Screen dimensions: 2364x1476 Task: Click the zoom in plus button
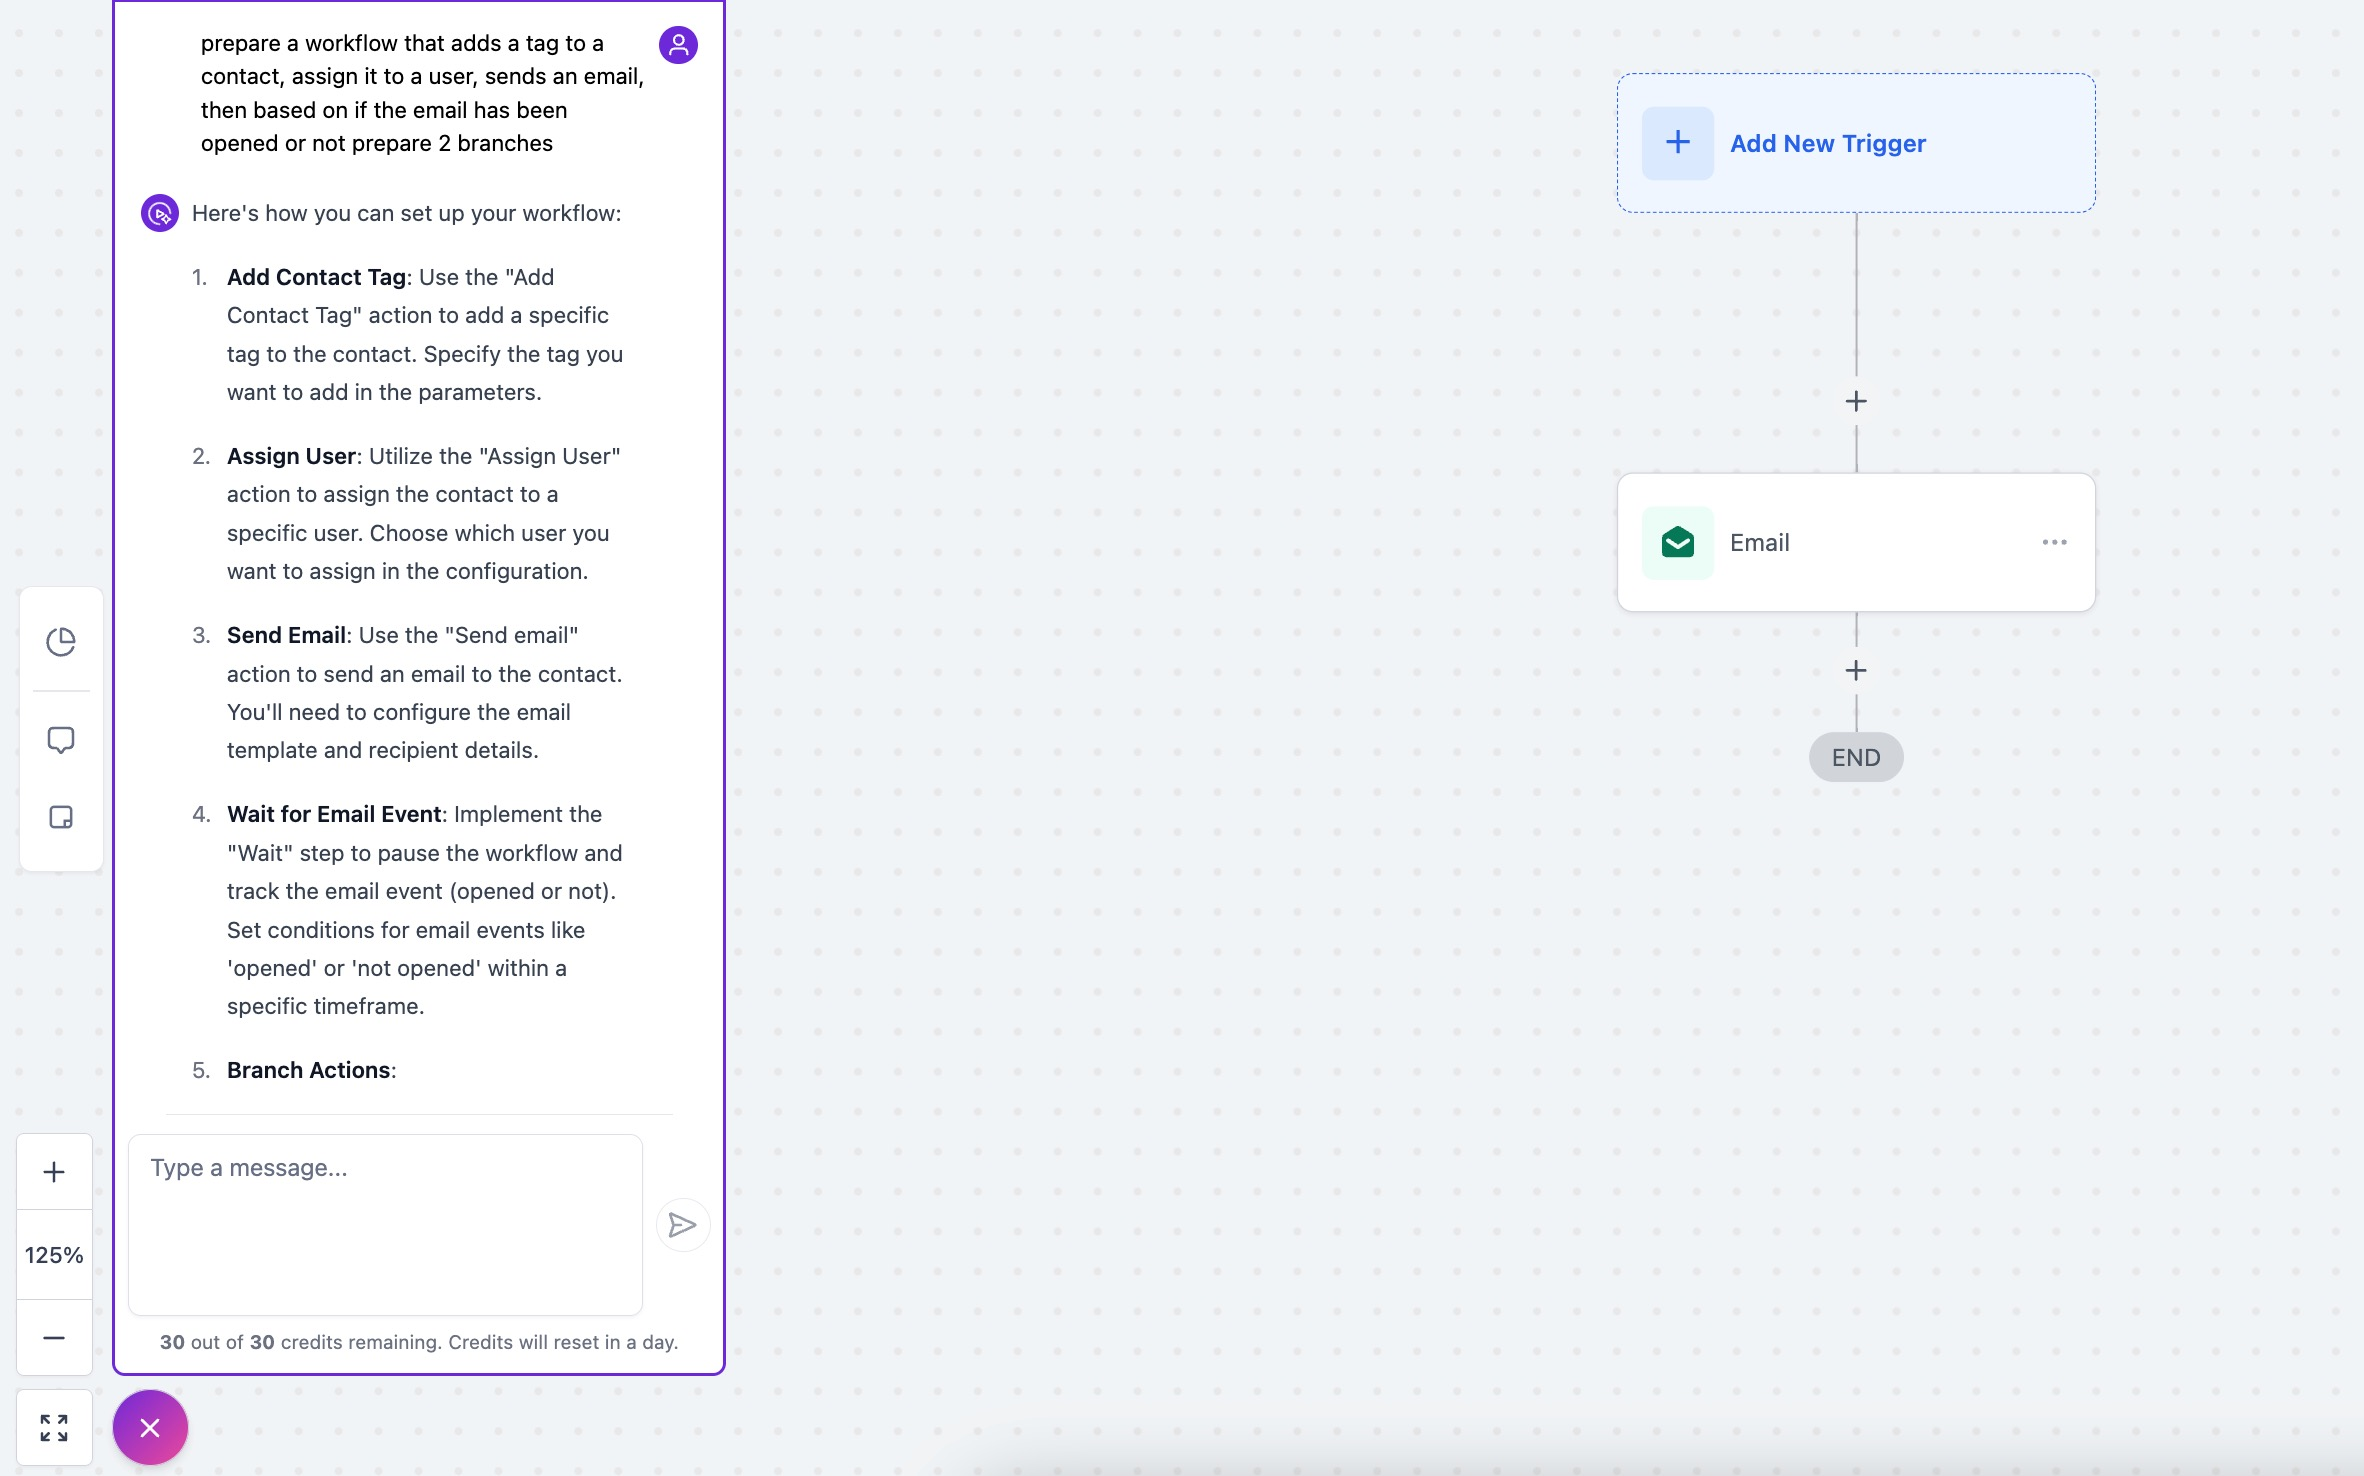54,1171
